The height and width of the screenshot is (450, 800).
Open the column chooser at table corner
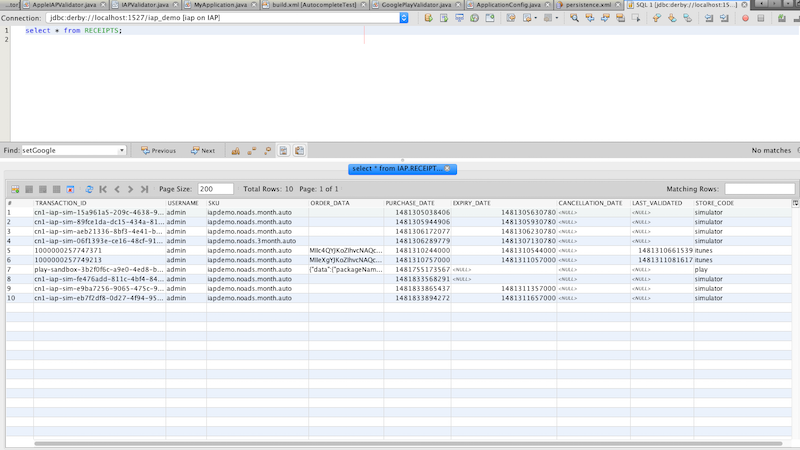(795, 203)
